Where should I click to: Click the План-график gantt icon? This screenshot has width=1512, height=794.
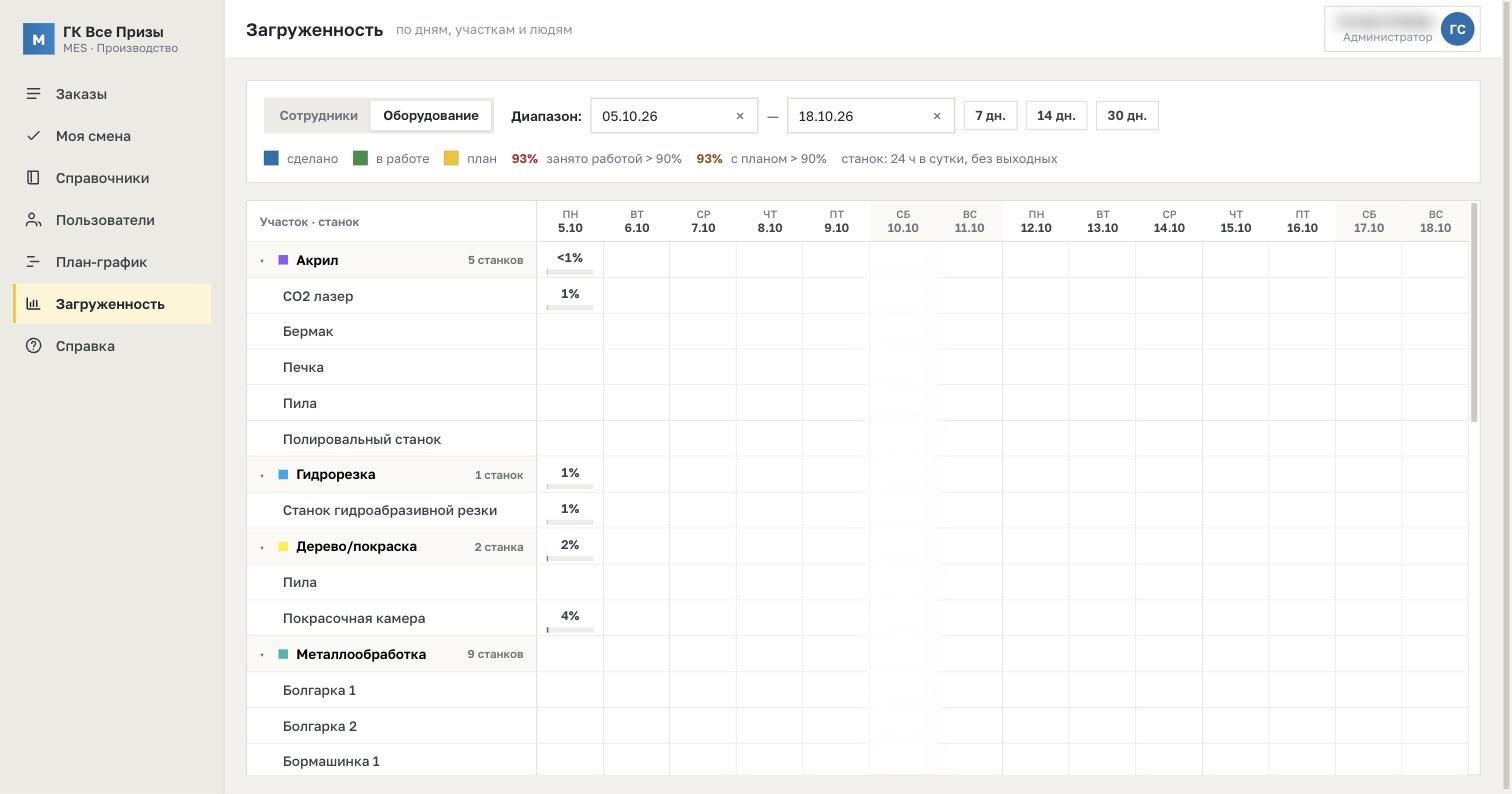pyautogui.click(x=33, y=262)
